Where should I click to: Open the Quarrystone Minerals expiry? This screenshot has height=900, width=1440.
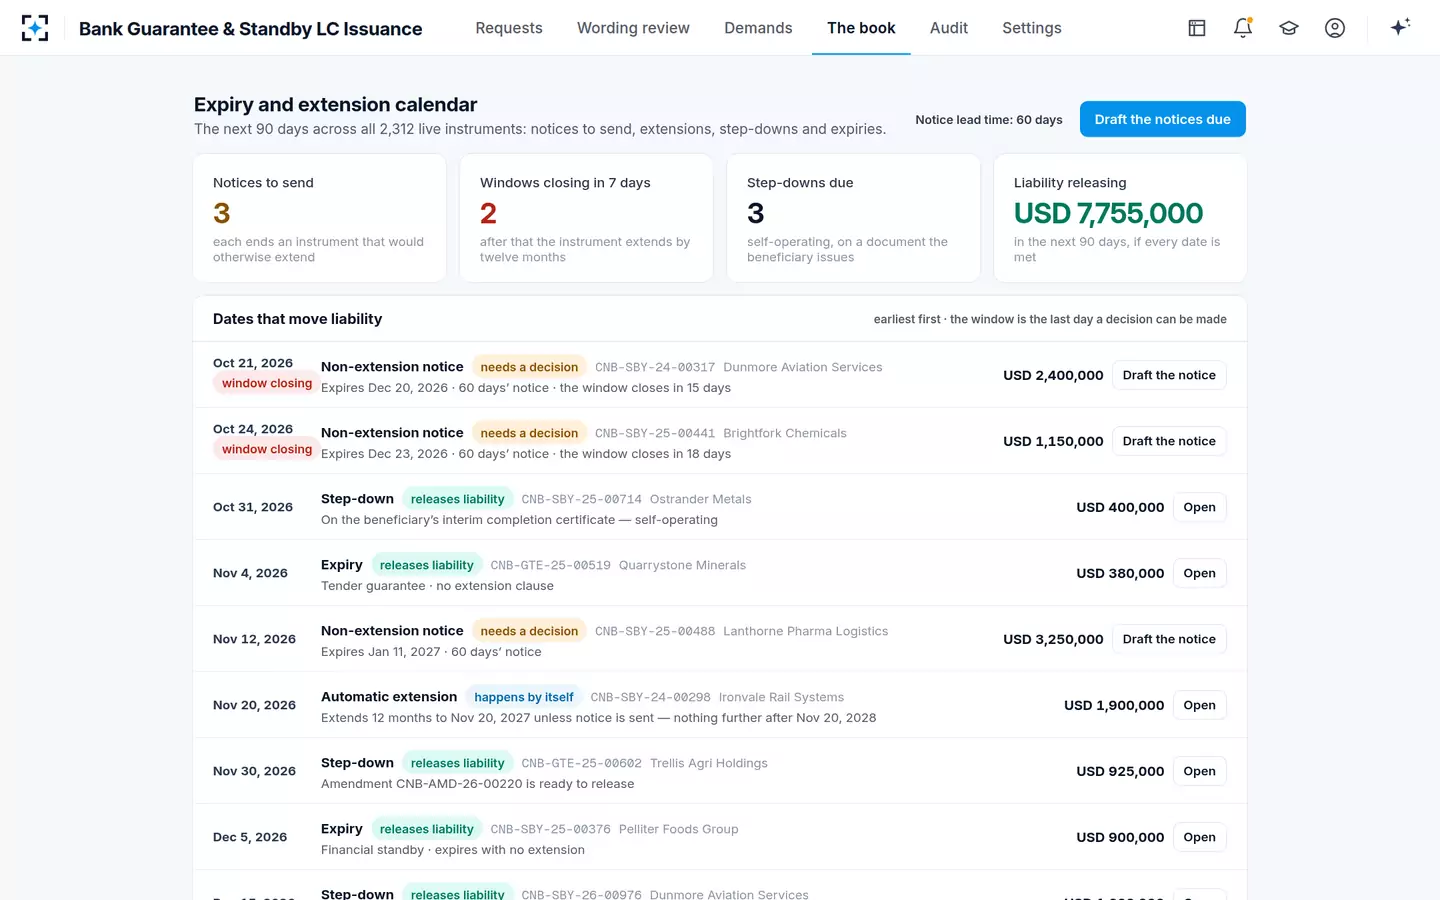[x=1199, y=573]
